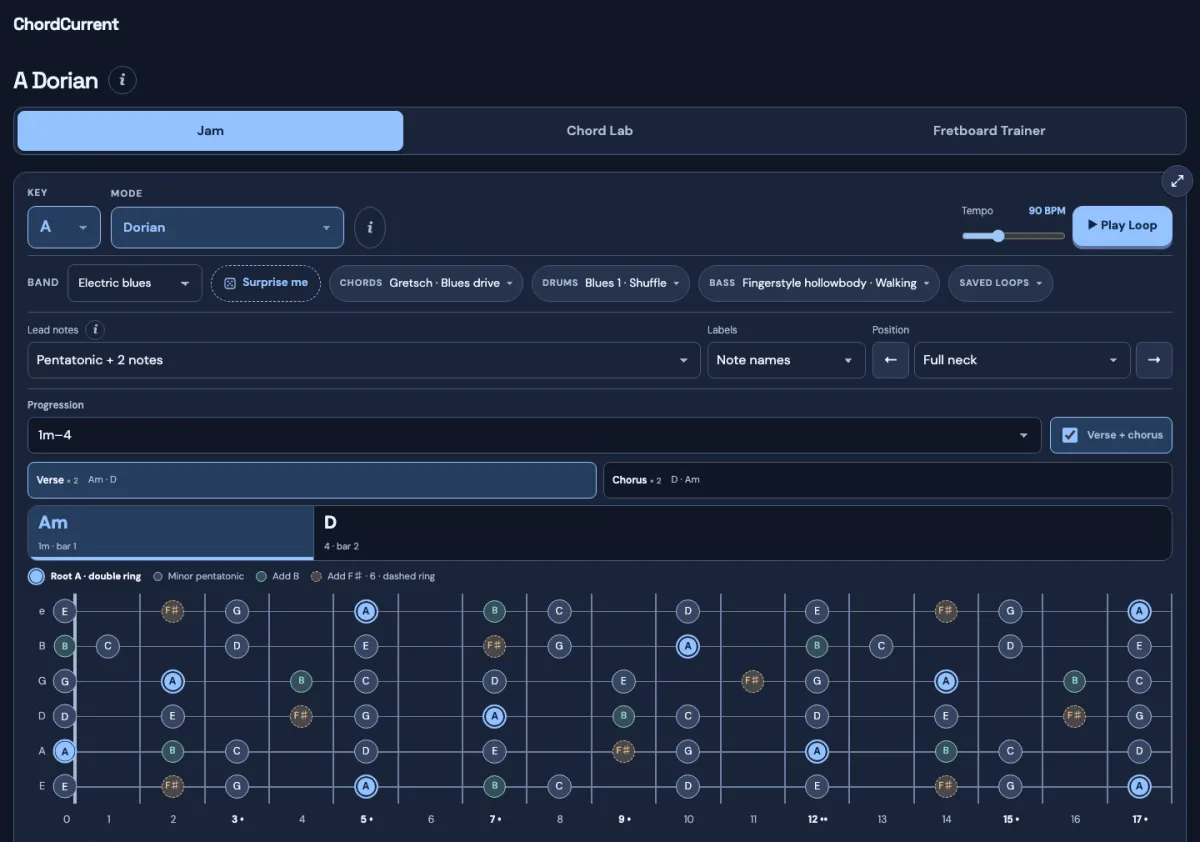
Task: Click the 90 BPM tempo value
Action: point(1047,211)
